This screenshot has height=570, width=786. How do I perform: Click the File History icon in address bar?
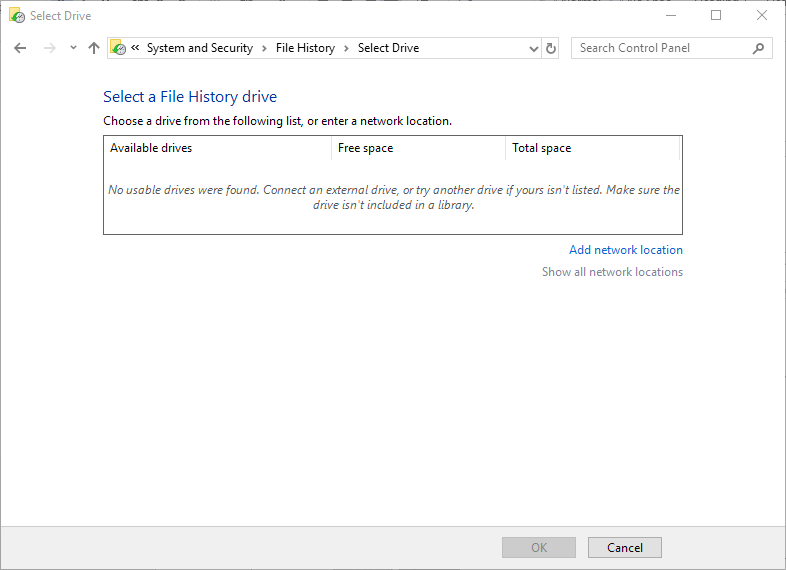118,48
